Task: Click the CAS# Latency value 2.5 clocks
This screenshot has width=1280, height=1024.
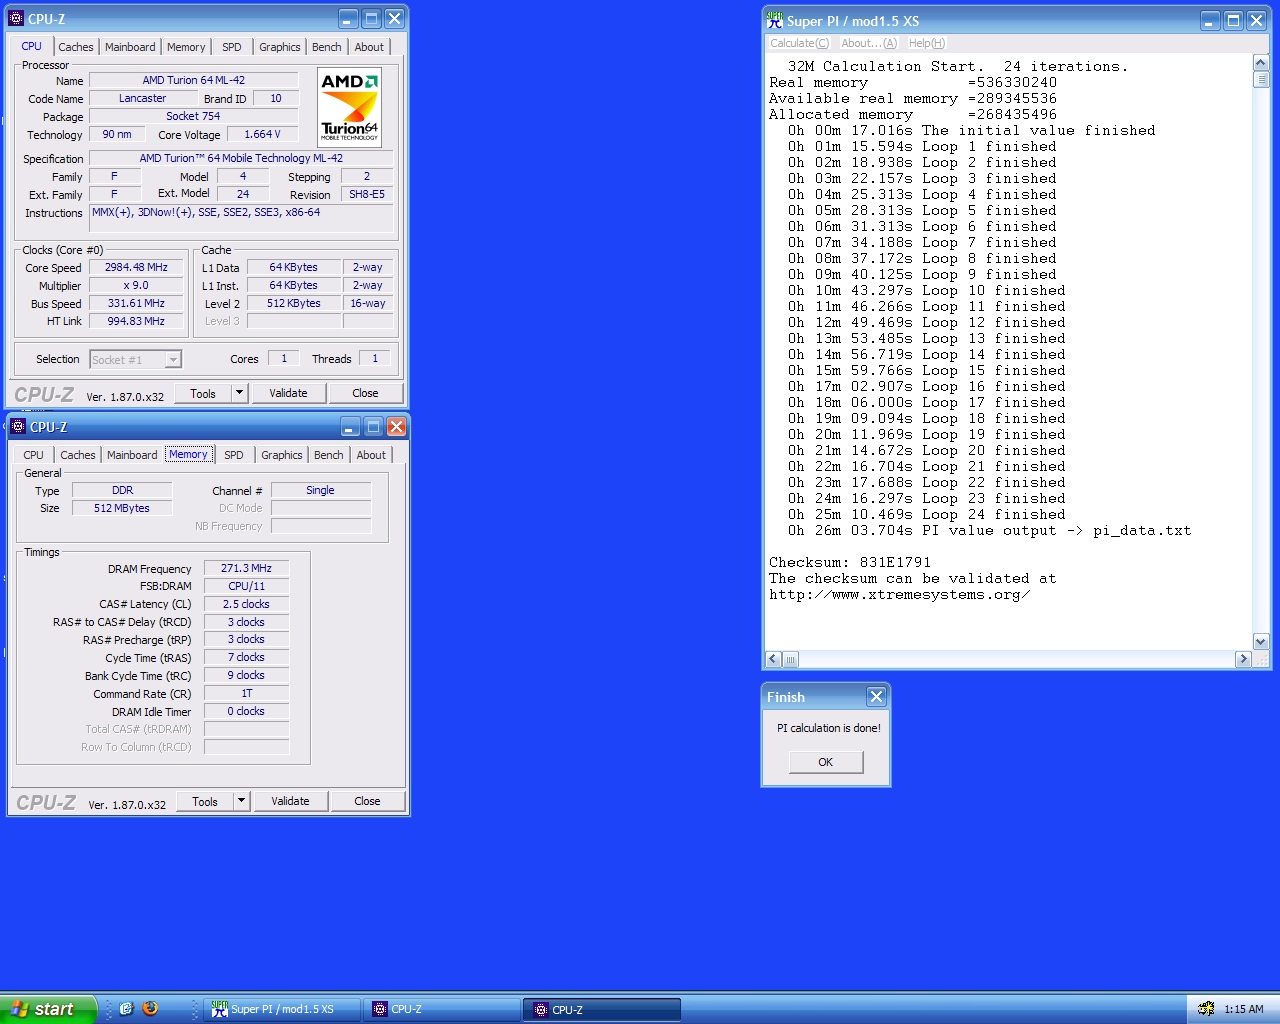Action: pyautogui.click(x=246, y=604)
